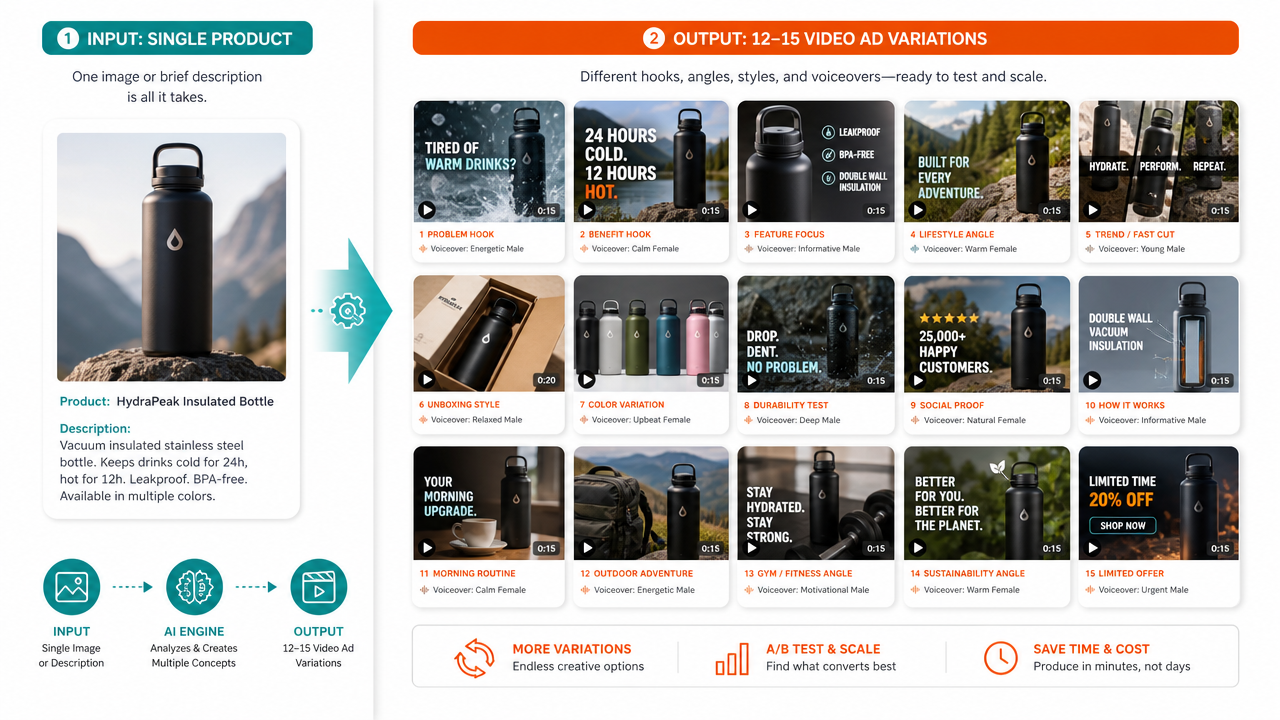Play the Unboxing Style video
Viewport: 1280px width, 720px height.
(x=427, y=380)
